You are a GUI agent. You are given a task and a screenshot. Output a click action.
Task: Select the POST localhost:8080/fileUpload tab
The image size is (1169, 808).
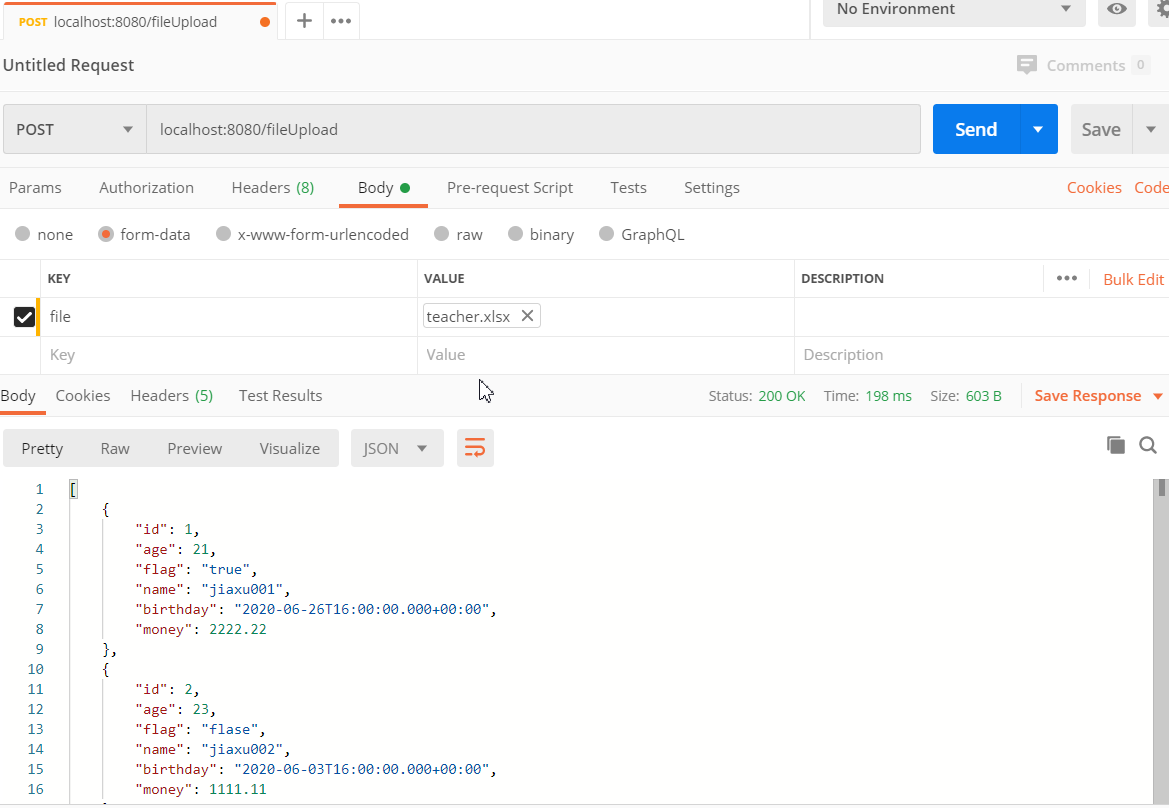click(x=140, y=22)
